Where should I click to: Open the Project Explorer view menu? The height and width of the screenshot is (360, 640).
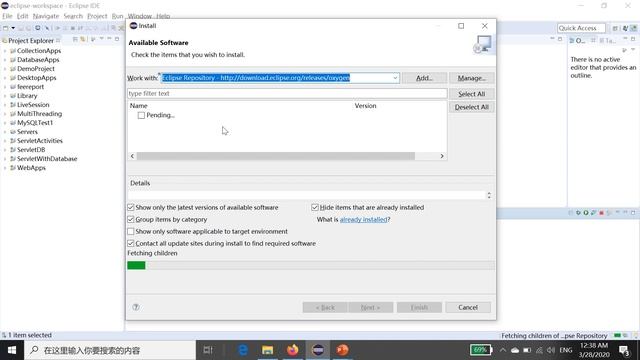102,39
